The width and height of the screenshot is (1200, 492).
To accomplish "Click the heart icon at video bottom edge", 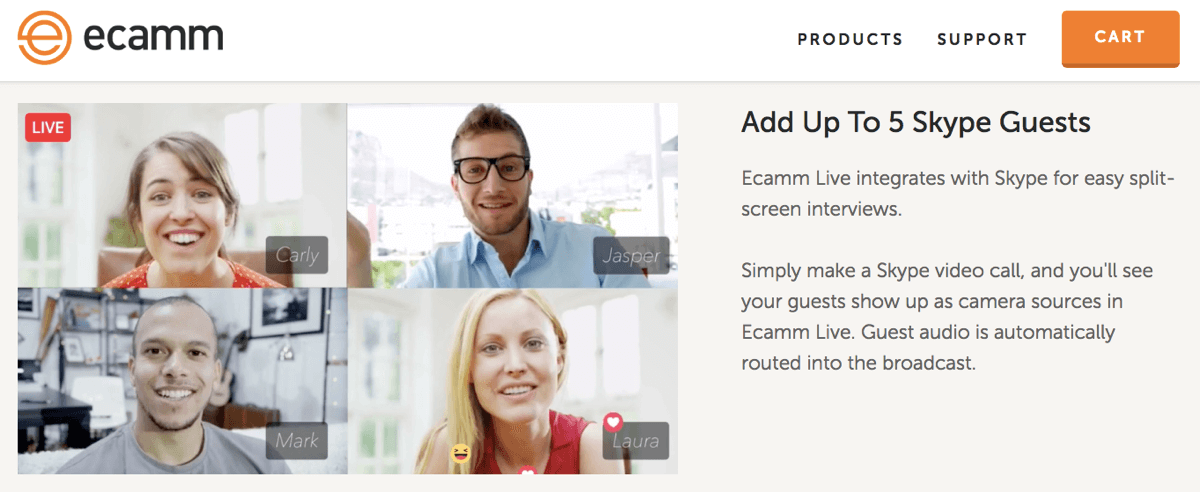I will click(528, 470).
